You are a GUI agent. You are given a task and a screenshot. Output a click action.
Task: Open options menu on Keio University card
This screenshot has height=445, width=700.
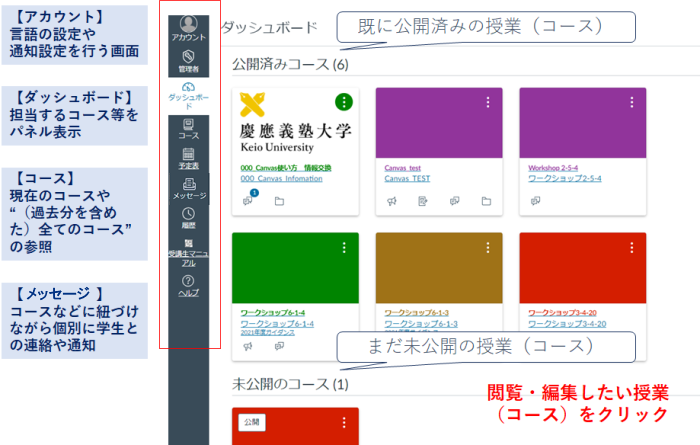click(344, 102)
